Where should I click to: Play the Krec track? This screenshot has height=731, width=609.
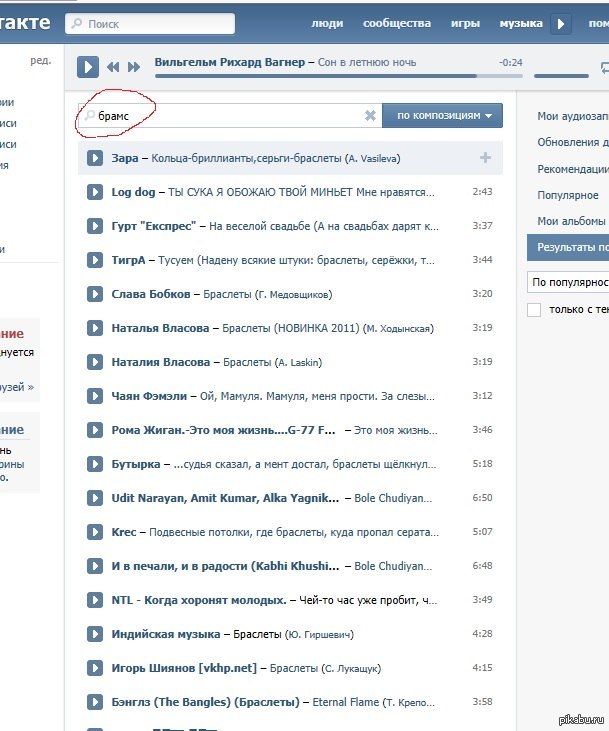[95, 532]
